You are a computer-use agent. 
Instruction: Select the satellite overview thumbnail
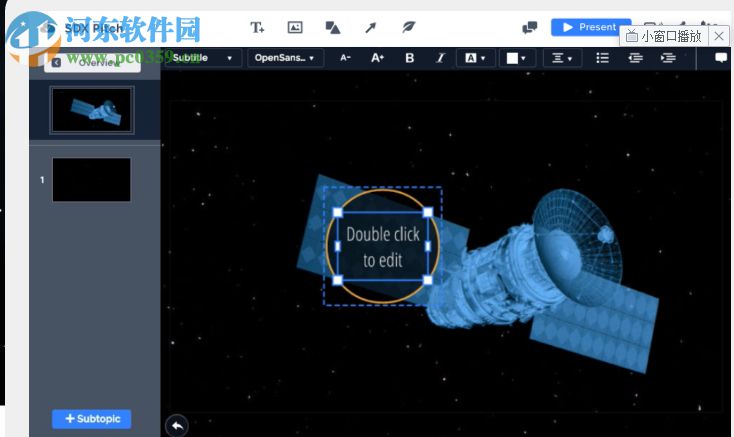point(92,110)
